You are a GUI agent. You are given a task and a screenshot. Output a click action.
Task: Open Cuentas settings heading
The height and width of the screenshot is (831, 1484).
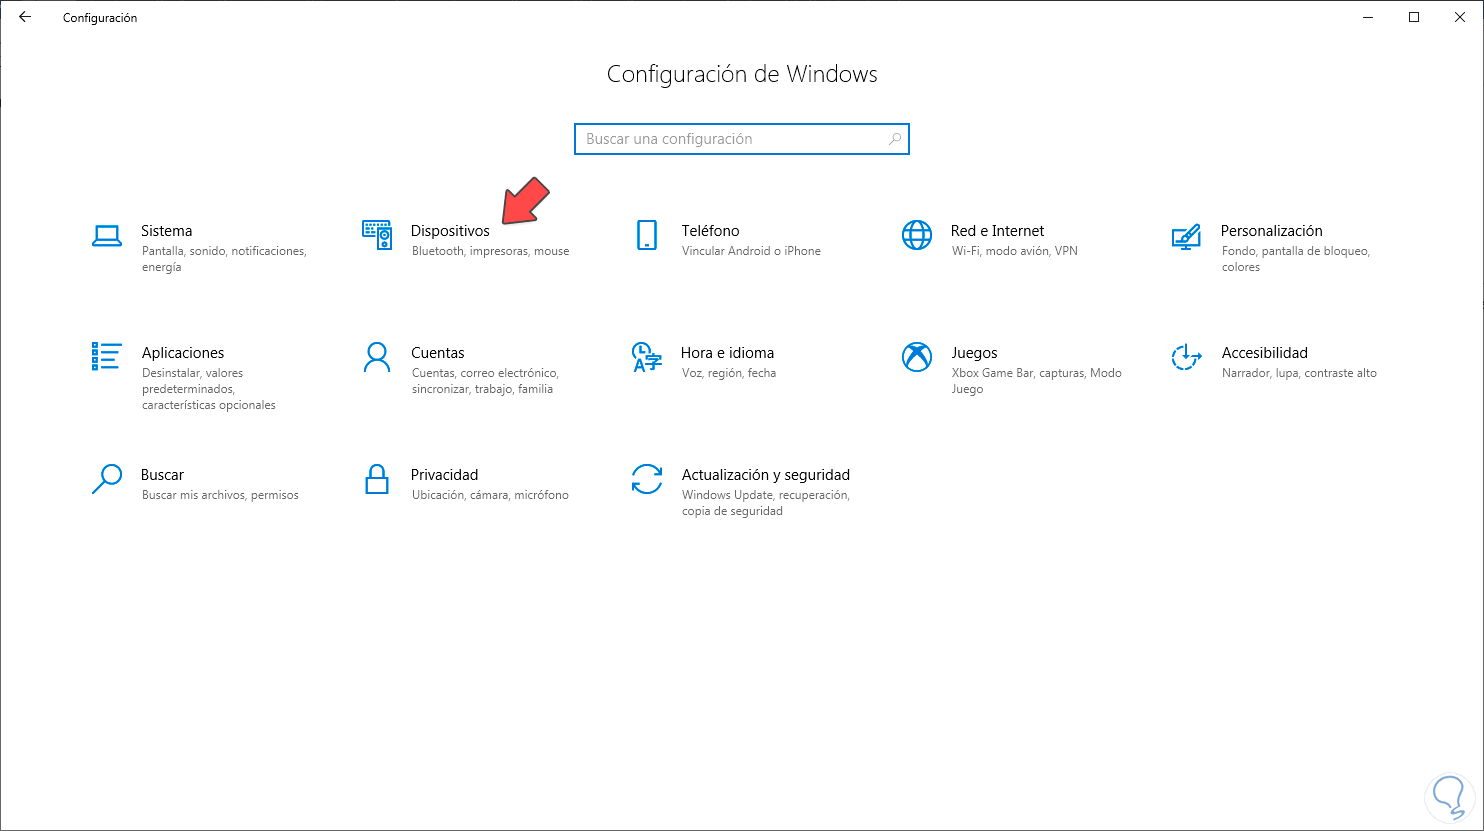click(438, 353)
